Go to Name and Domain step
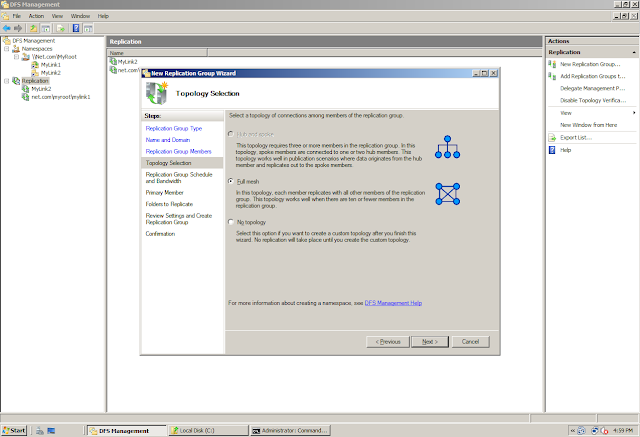Screen dimensions: 640x437 168,140
